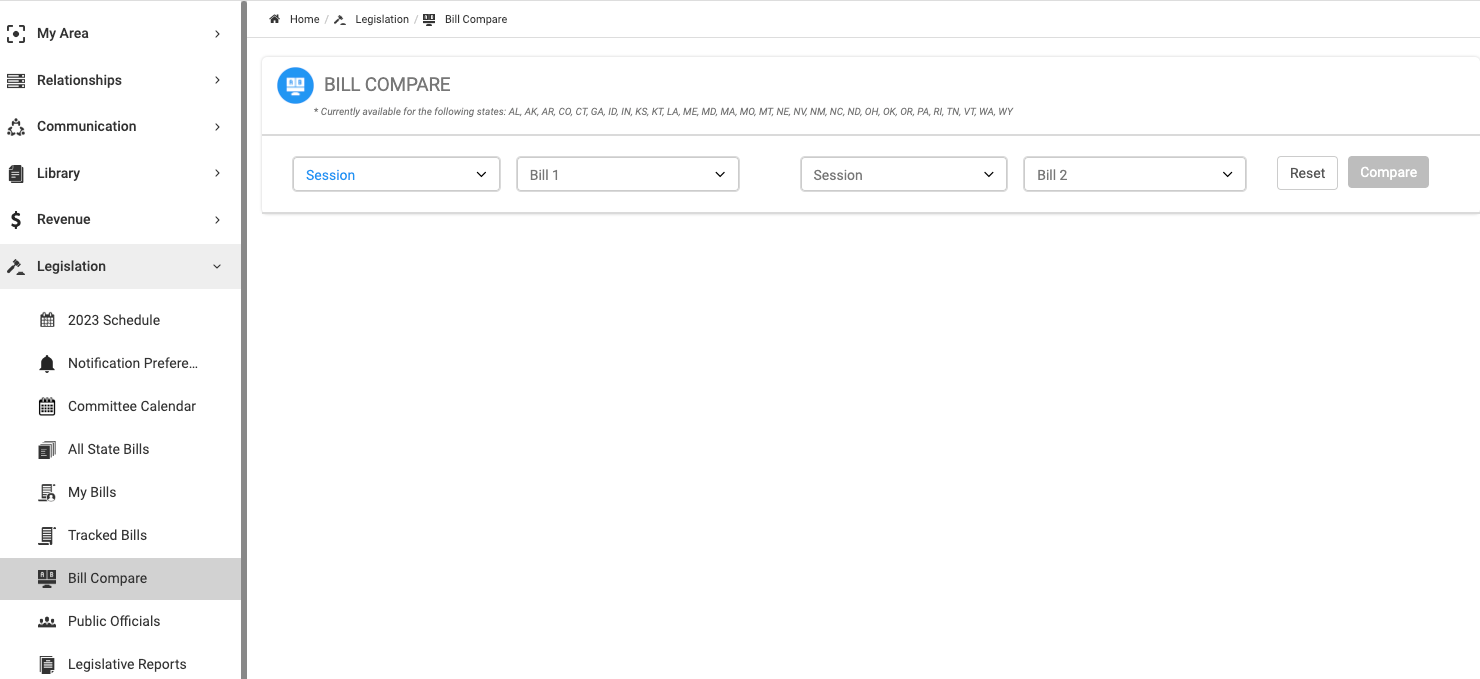Collapse the Legislation menu chevron
Viewport: 1480px width, 679px height.
pos(218,267)
